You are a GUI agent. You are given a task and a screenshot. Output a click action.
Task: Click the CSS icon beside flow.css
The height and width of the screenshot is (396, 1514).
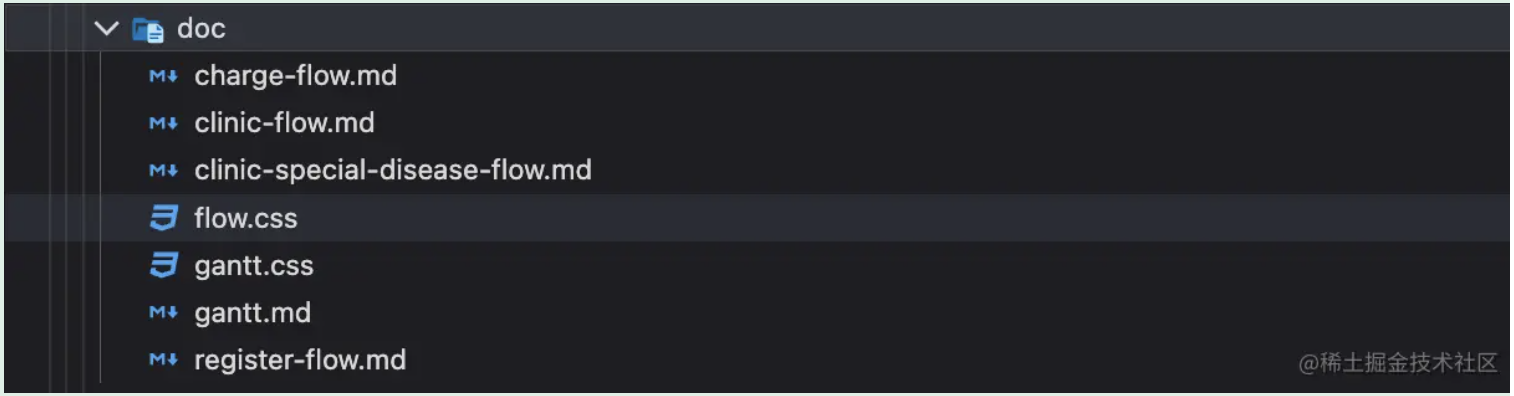click(x=163, y=218)
